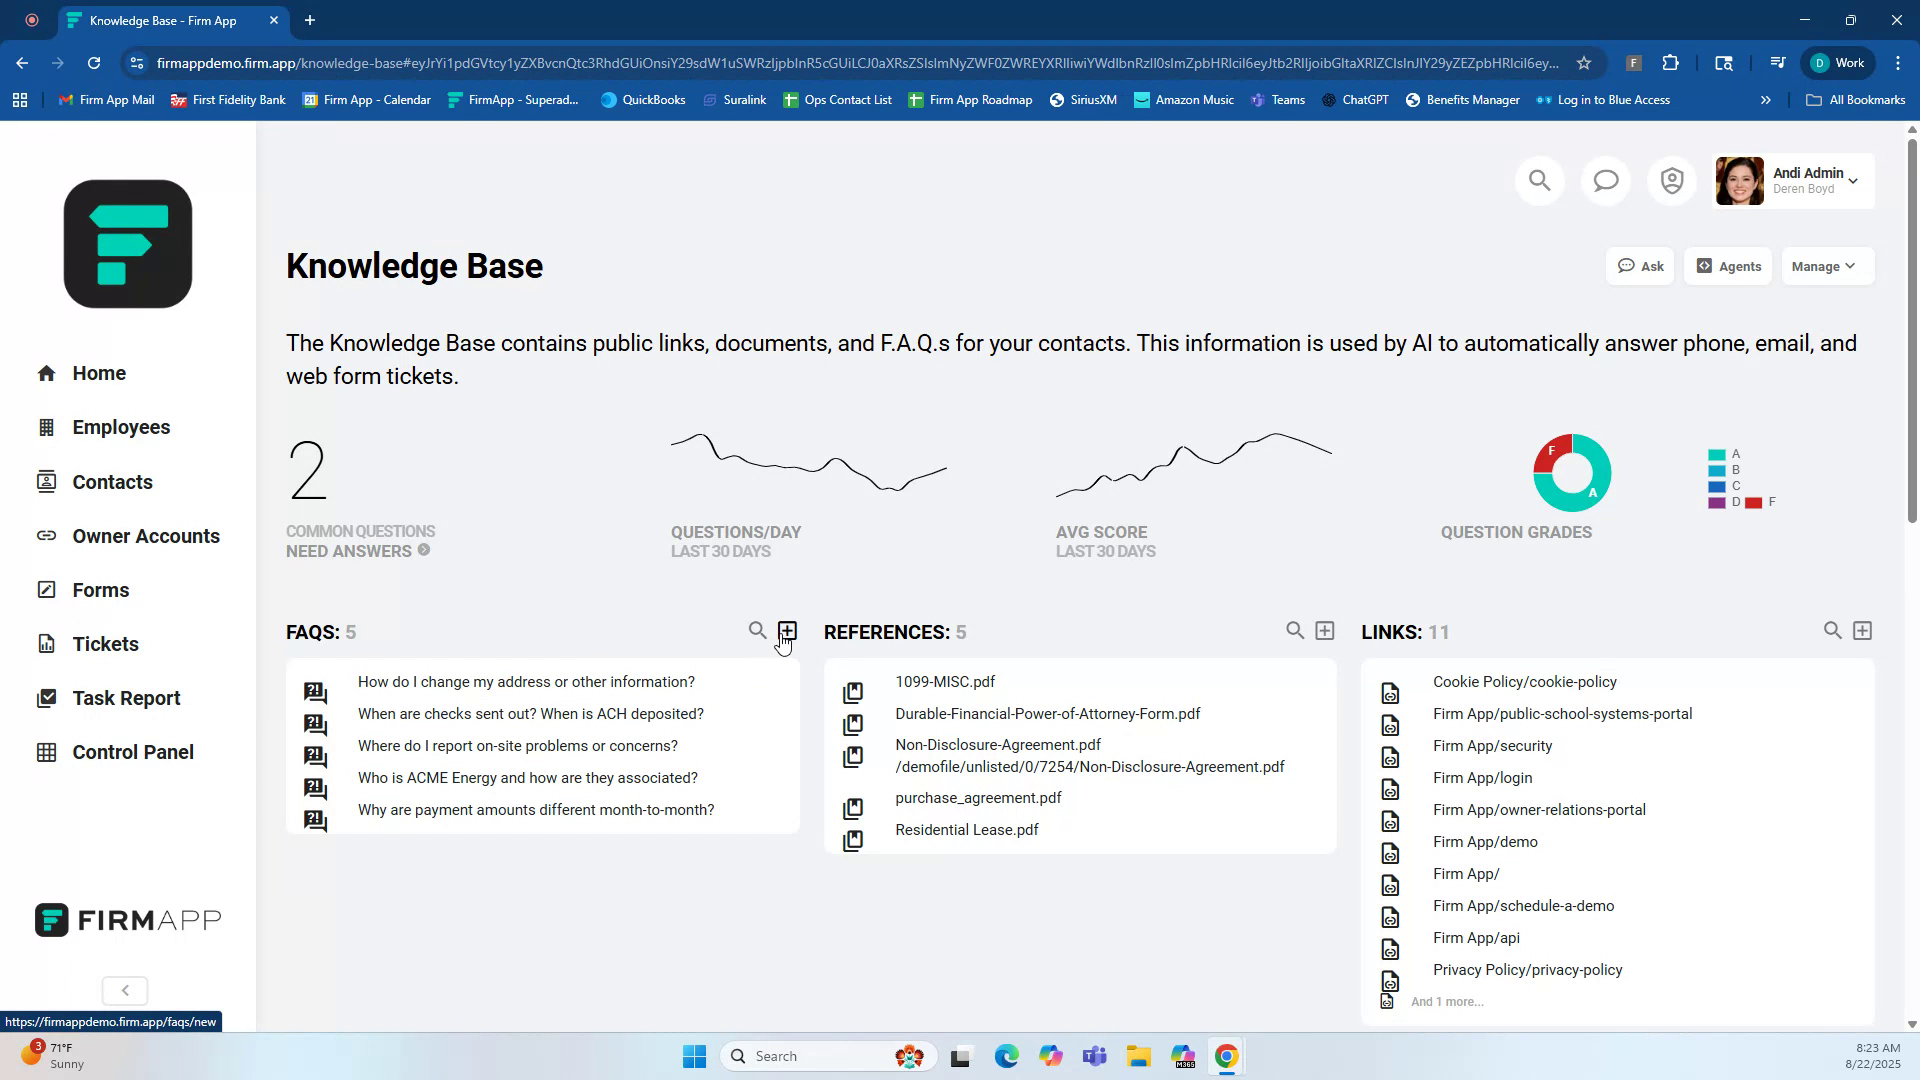Click the Ask button
Viewport: 1920px width, 1080px height.
(x=1640, y=266)
